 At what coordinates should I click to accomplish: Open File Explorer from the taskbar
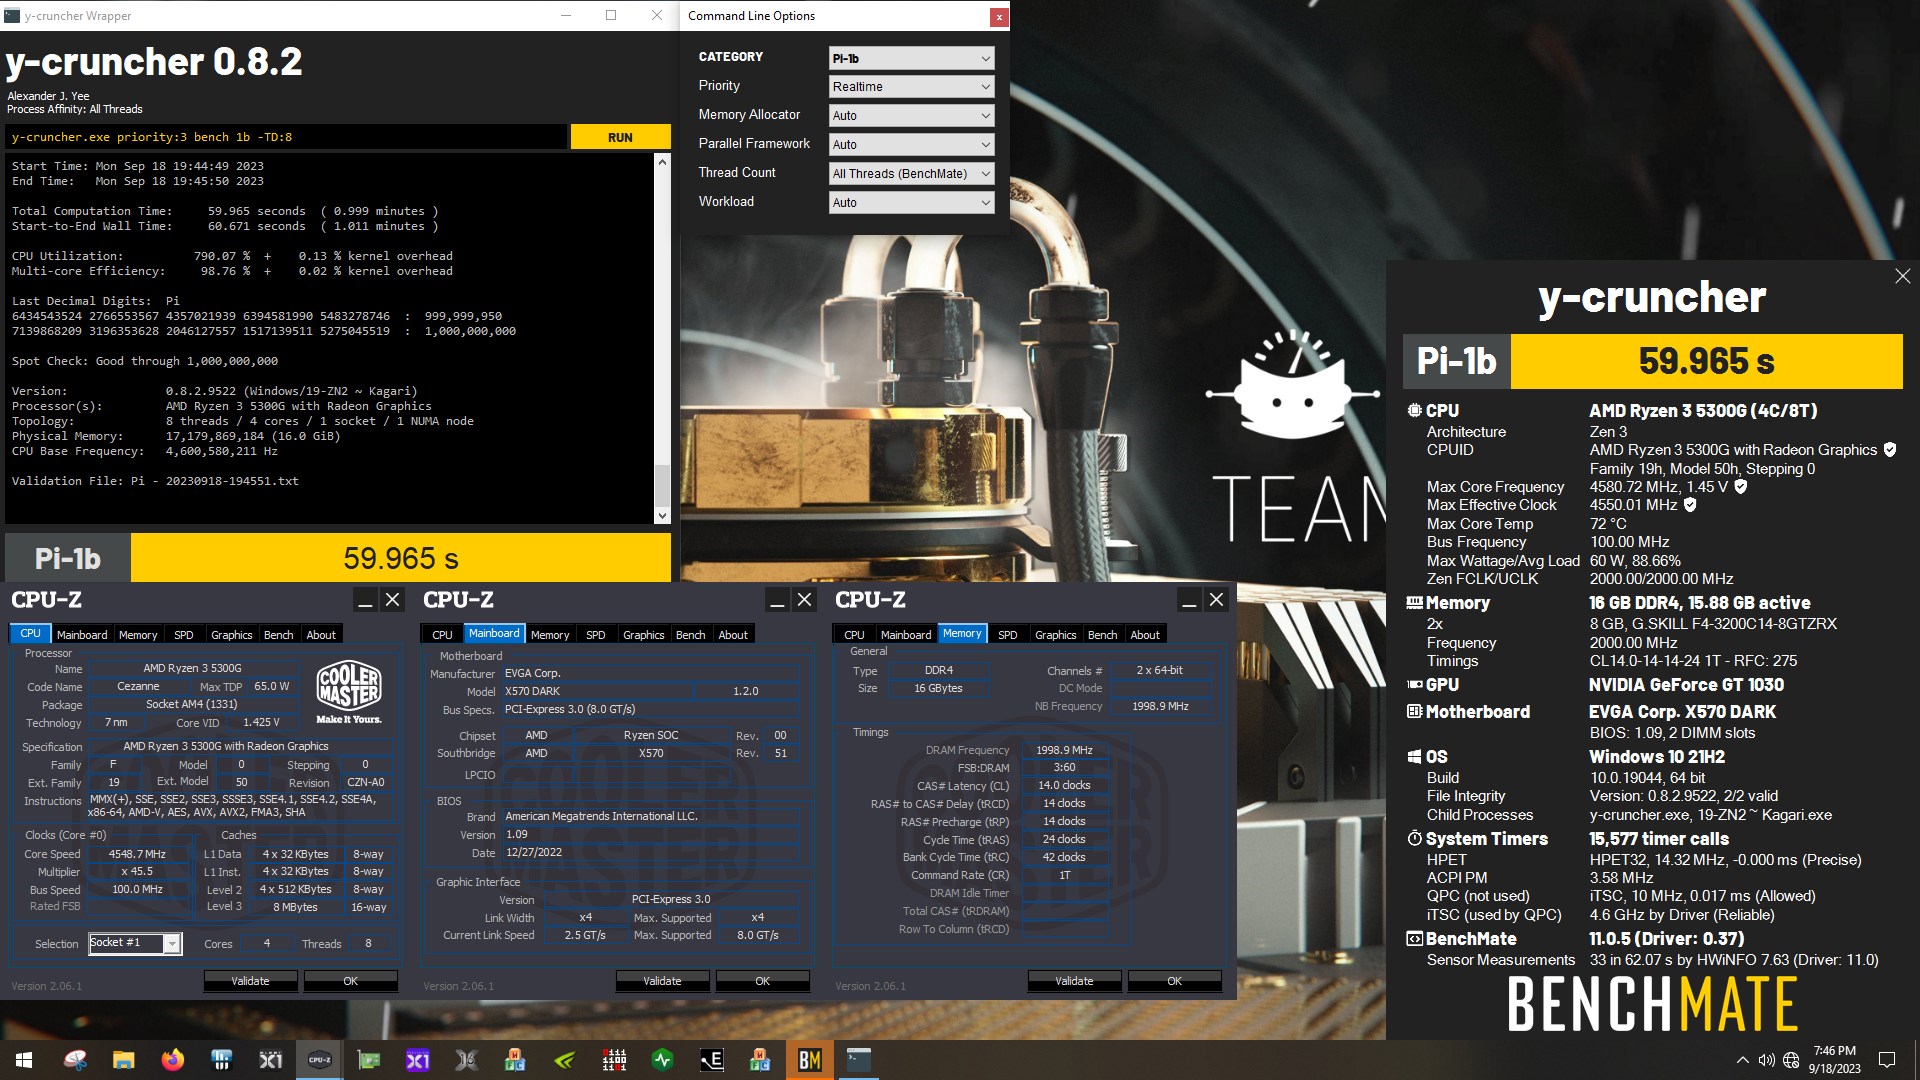coord(123,1060)
